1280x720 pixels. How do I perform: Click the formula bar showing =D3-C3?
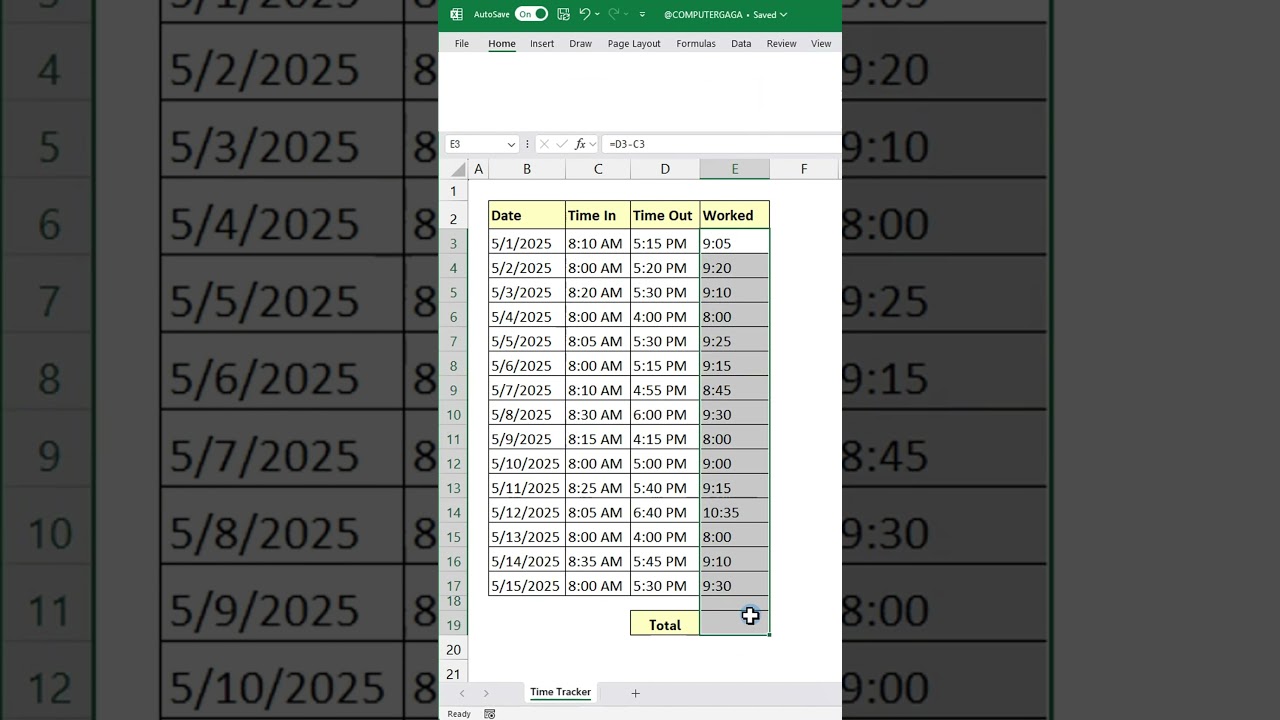(x=722, y=144)
